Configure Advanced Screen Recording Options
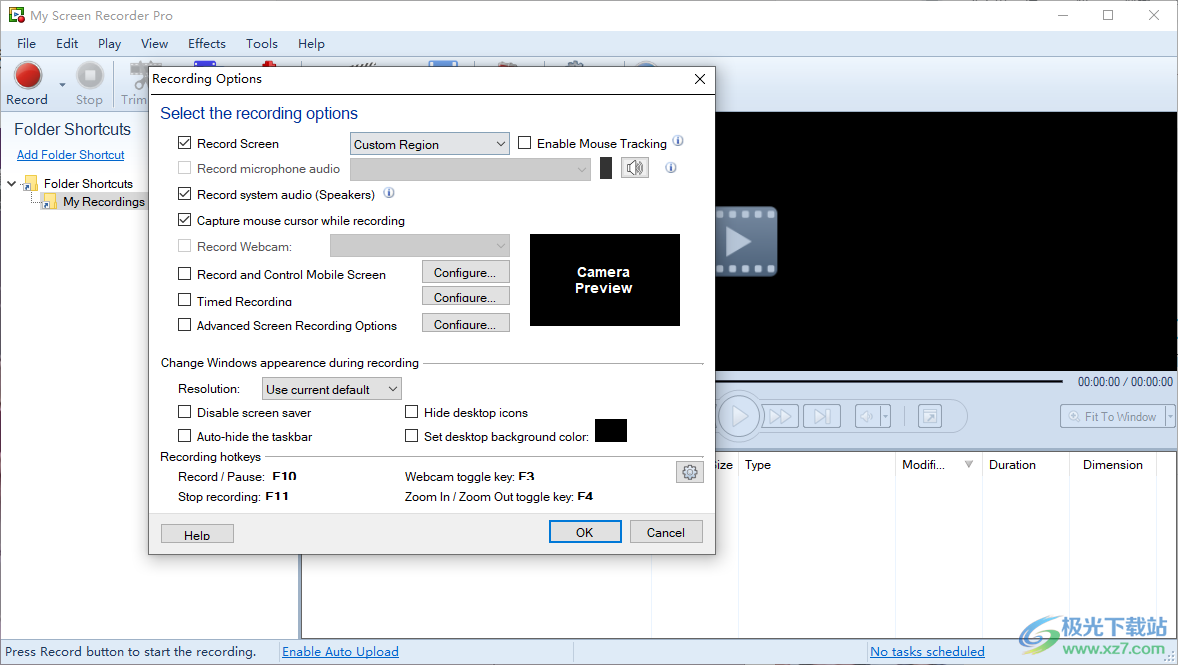Screen dimensions: 1178x665 465,322
